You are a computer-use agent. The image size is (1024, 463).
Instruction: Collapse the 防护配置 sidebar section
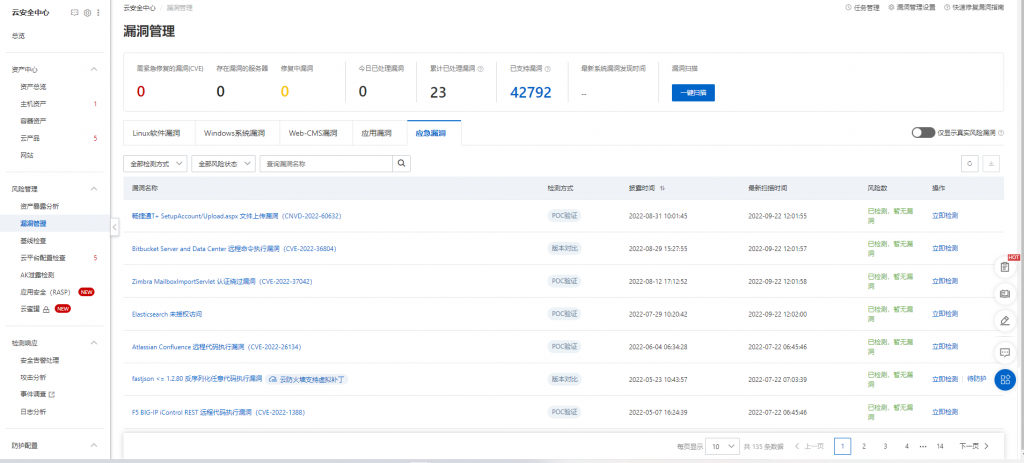pos(93,445)
